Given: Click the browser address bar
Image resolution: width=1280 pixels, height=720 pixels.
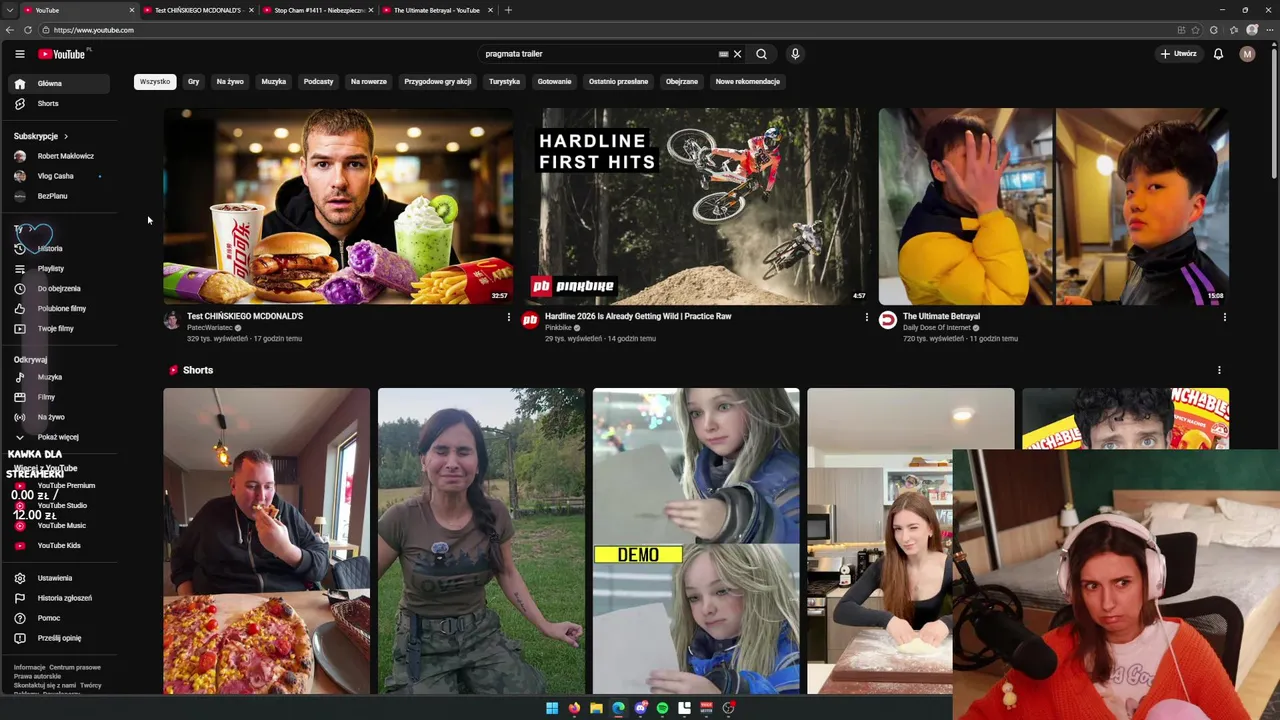Looking at the screenshot, I should (x=600, y=30).
